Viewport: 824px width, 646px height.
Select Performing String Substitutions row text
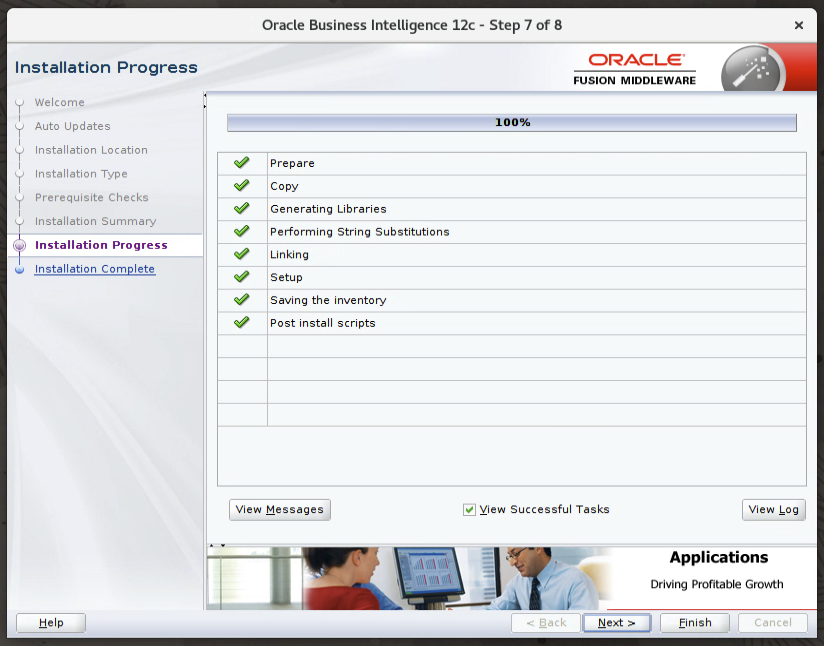359,231
